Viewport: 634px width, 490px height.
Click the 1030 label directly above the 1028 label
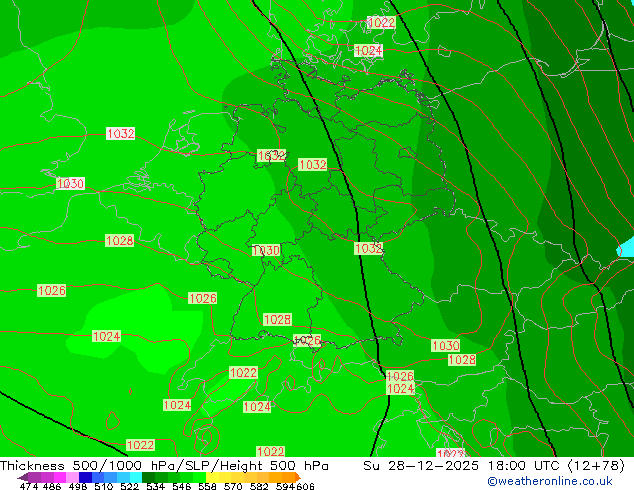click(x=446, y=346)
